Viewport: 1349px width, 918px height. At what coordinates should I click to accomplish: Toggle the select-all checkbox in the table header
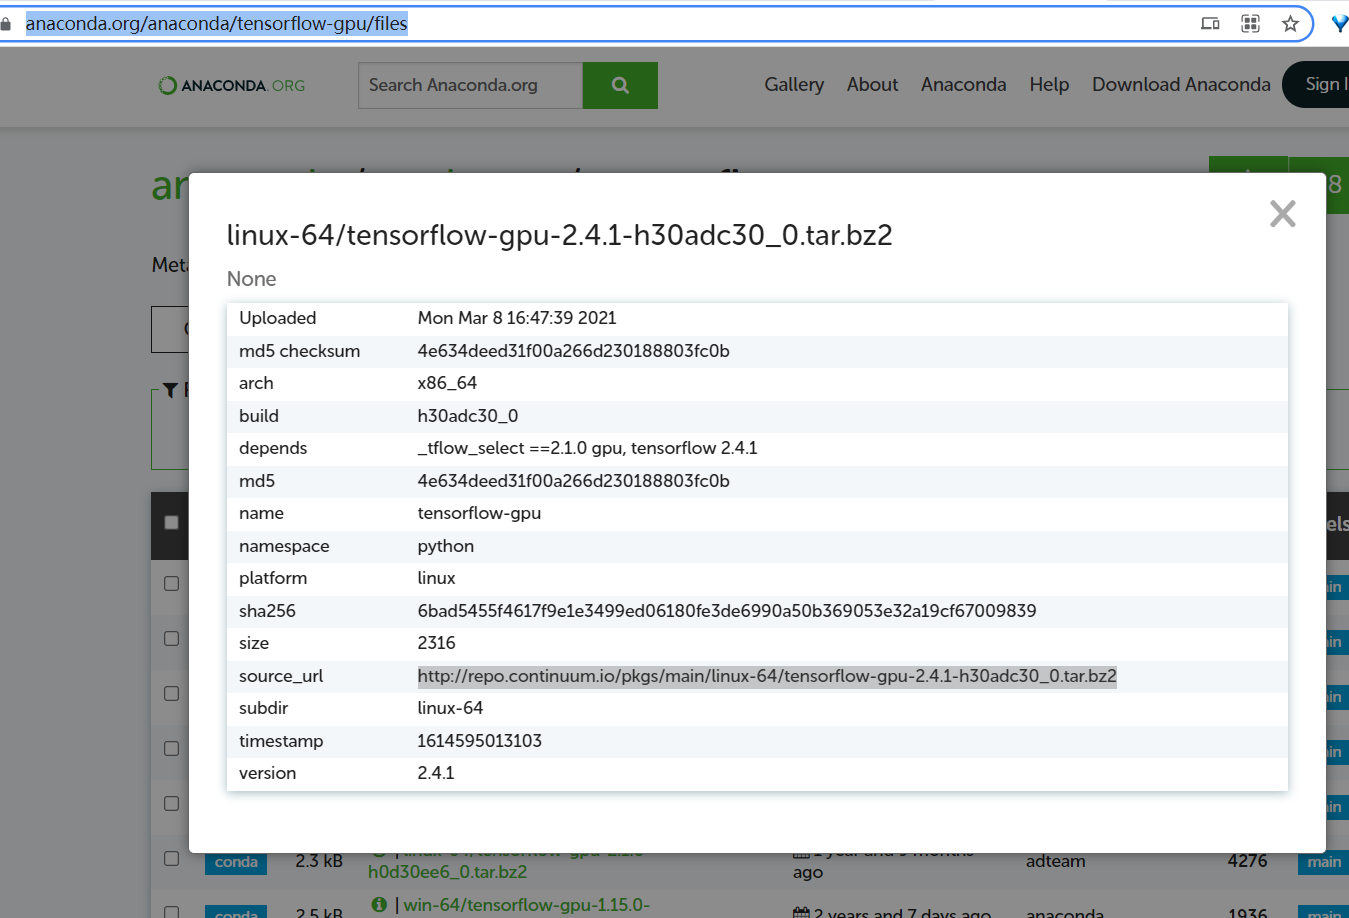(171, 521)
